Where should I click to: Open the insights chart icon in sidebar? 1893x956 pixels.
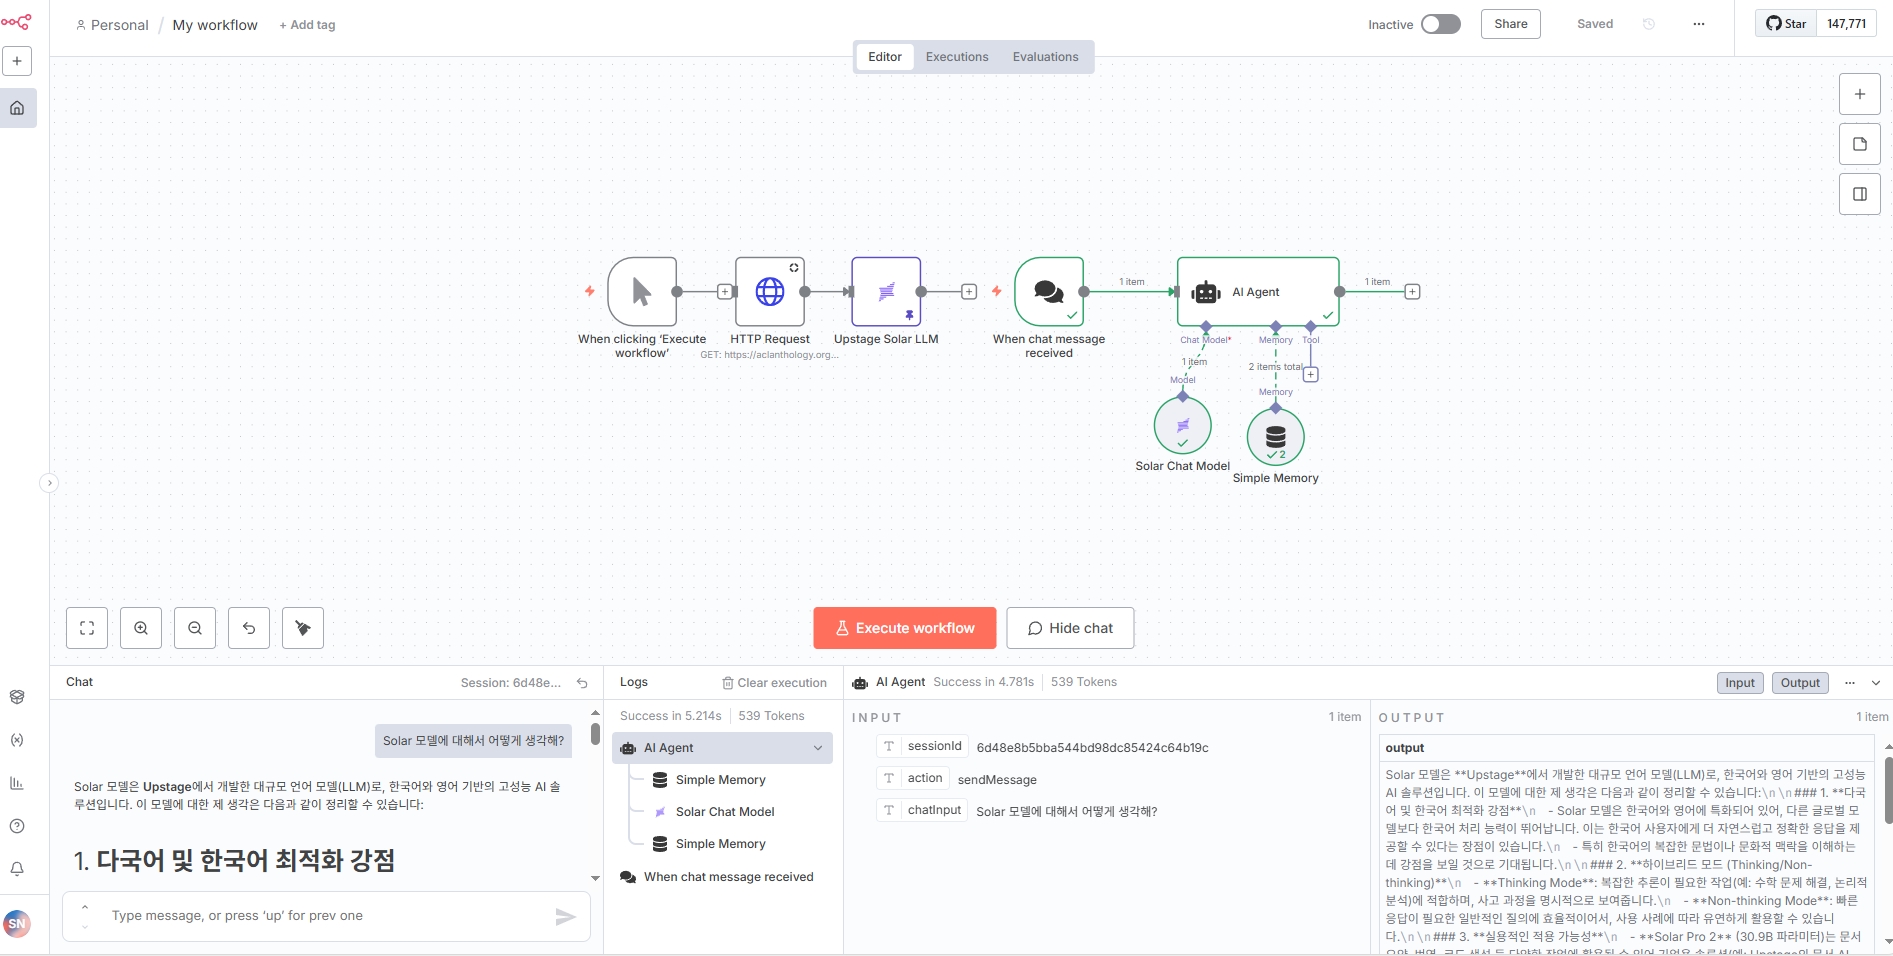click(17, 783)
